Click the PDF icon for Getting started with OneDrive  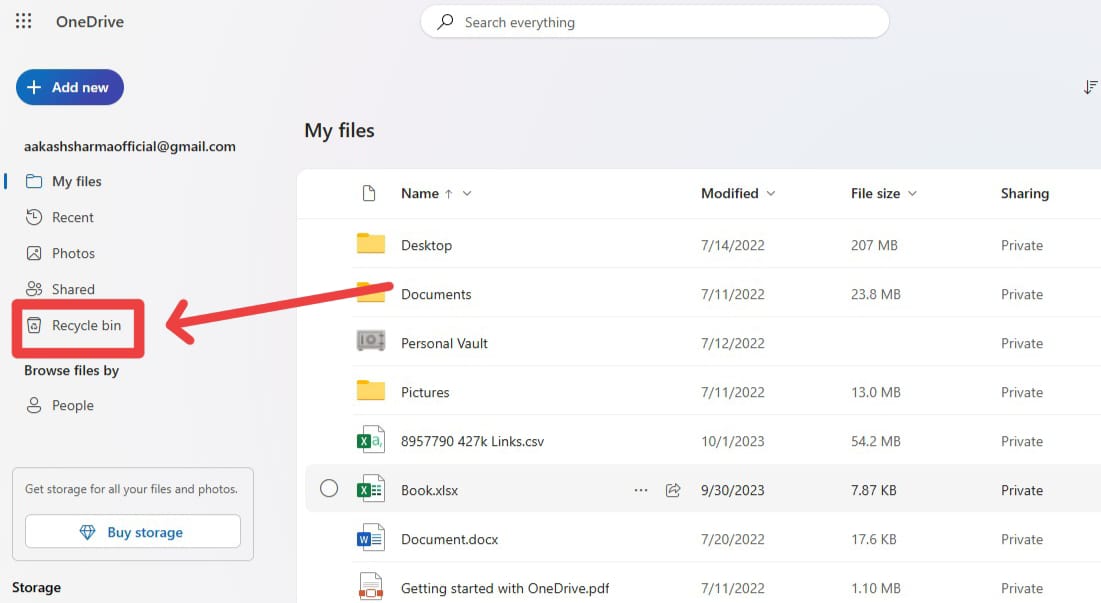371,587
